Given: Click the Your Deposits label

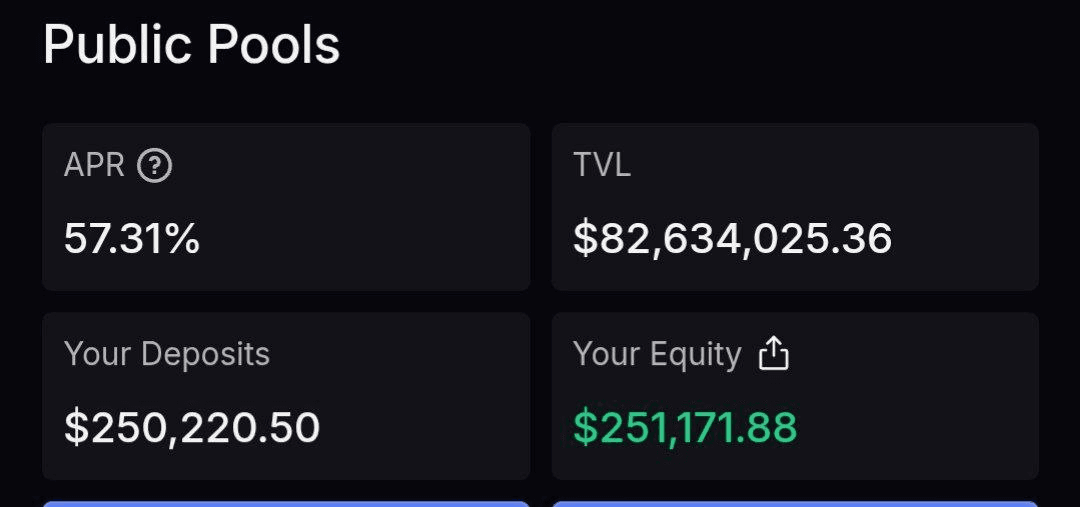Looking at the screenshot, I should (167, 354).
